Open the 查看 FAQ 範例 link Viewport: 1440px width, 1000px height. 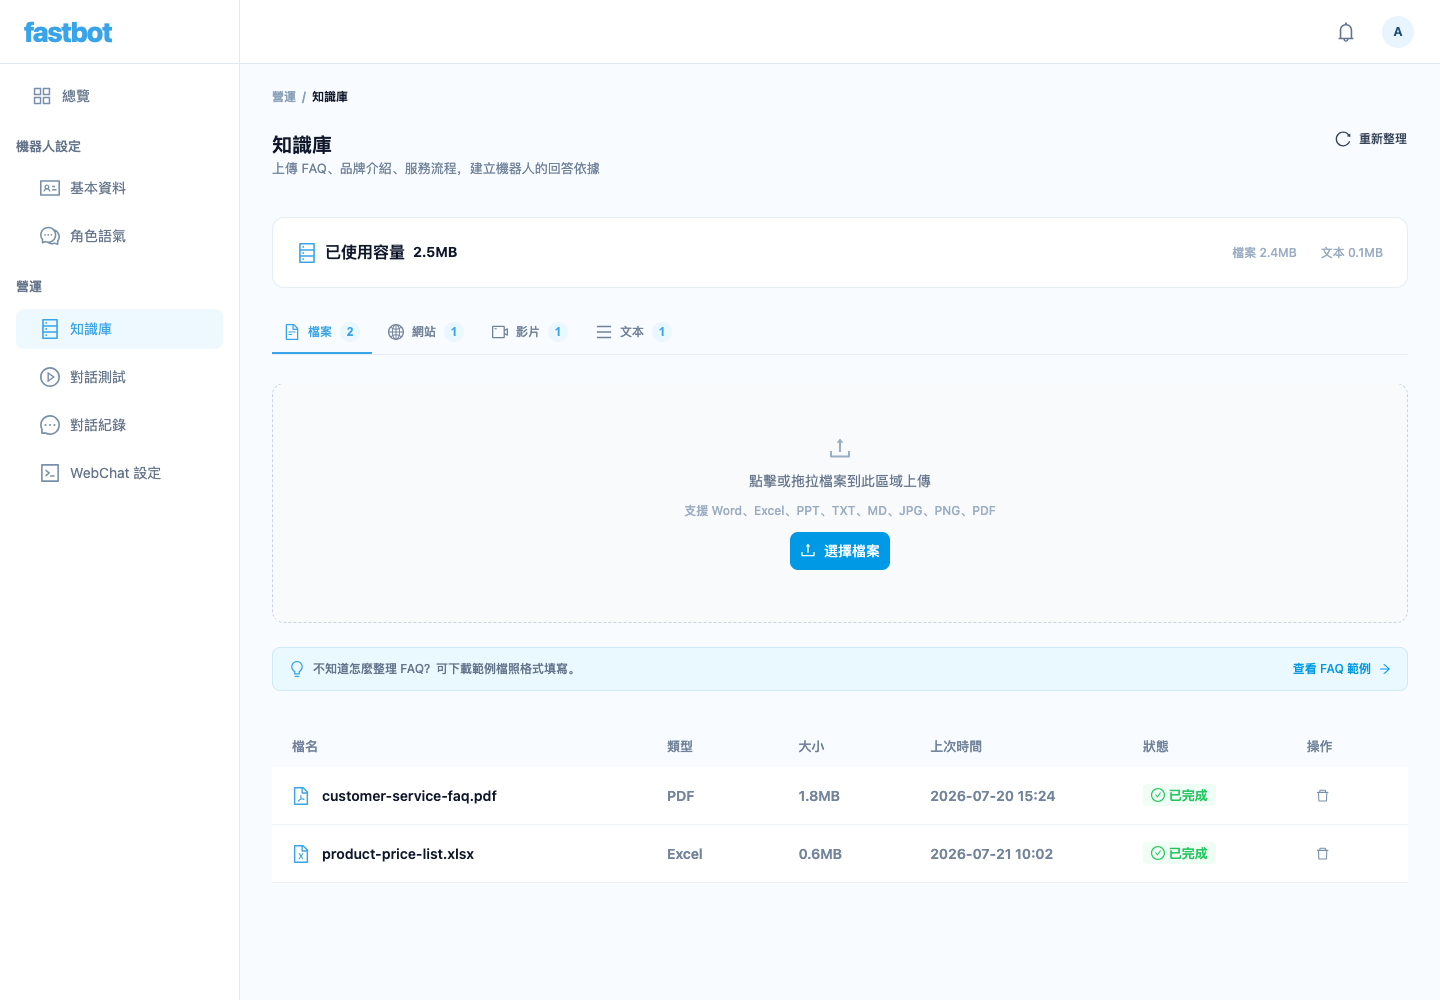[x=1341, y=669]
